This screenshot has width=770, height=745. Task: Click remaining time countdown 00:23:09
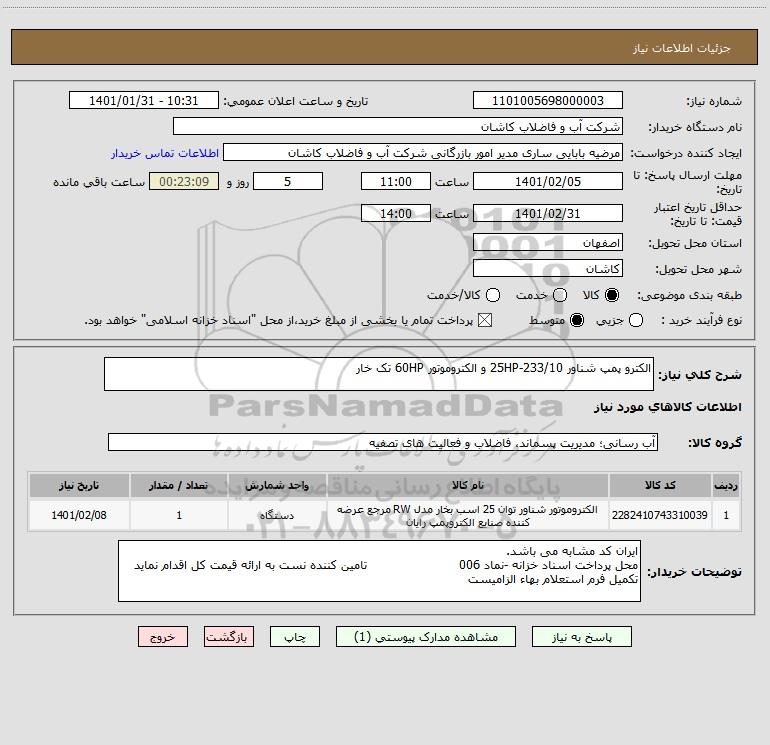coord(184,182)
